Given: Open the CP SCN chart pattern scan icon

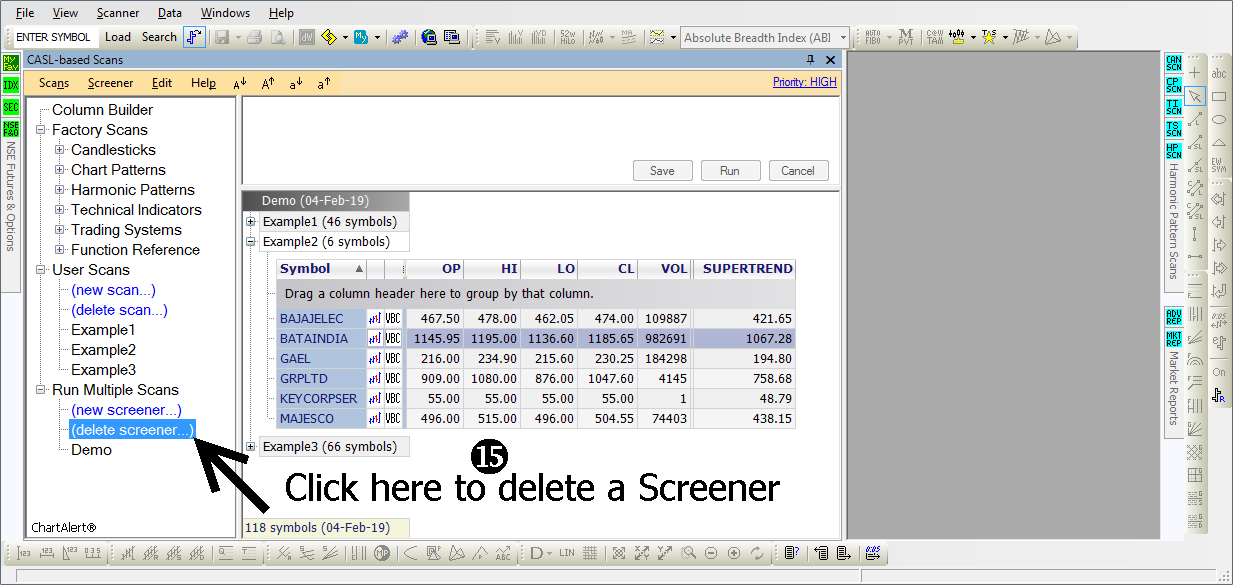Looking at the screenshot, I should [x=1174, y=85].
